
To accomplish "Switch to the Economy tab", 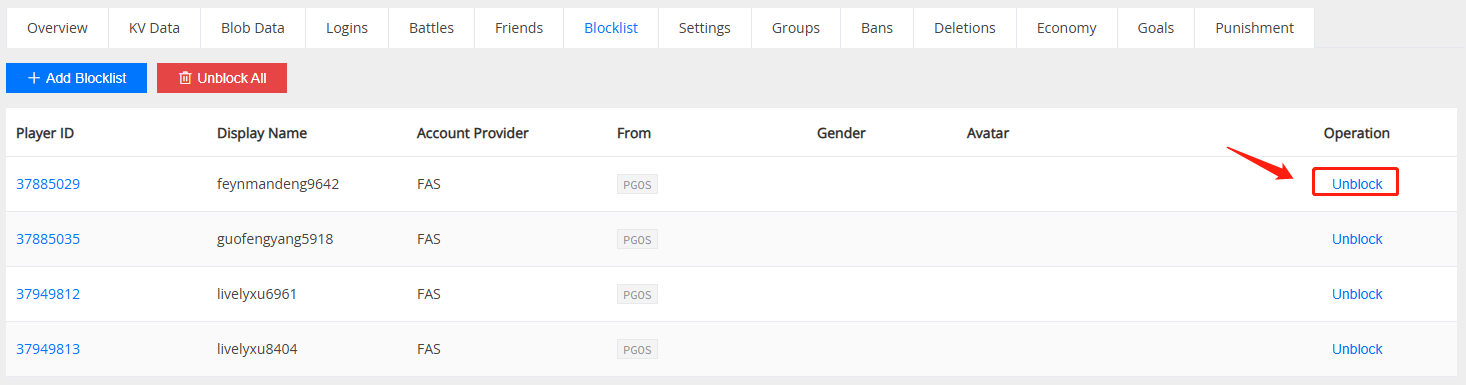I will click(1066, 28).
